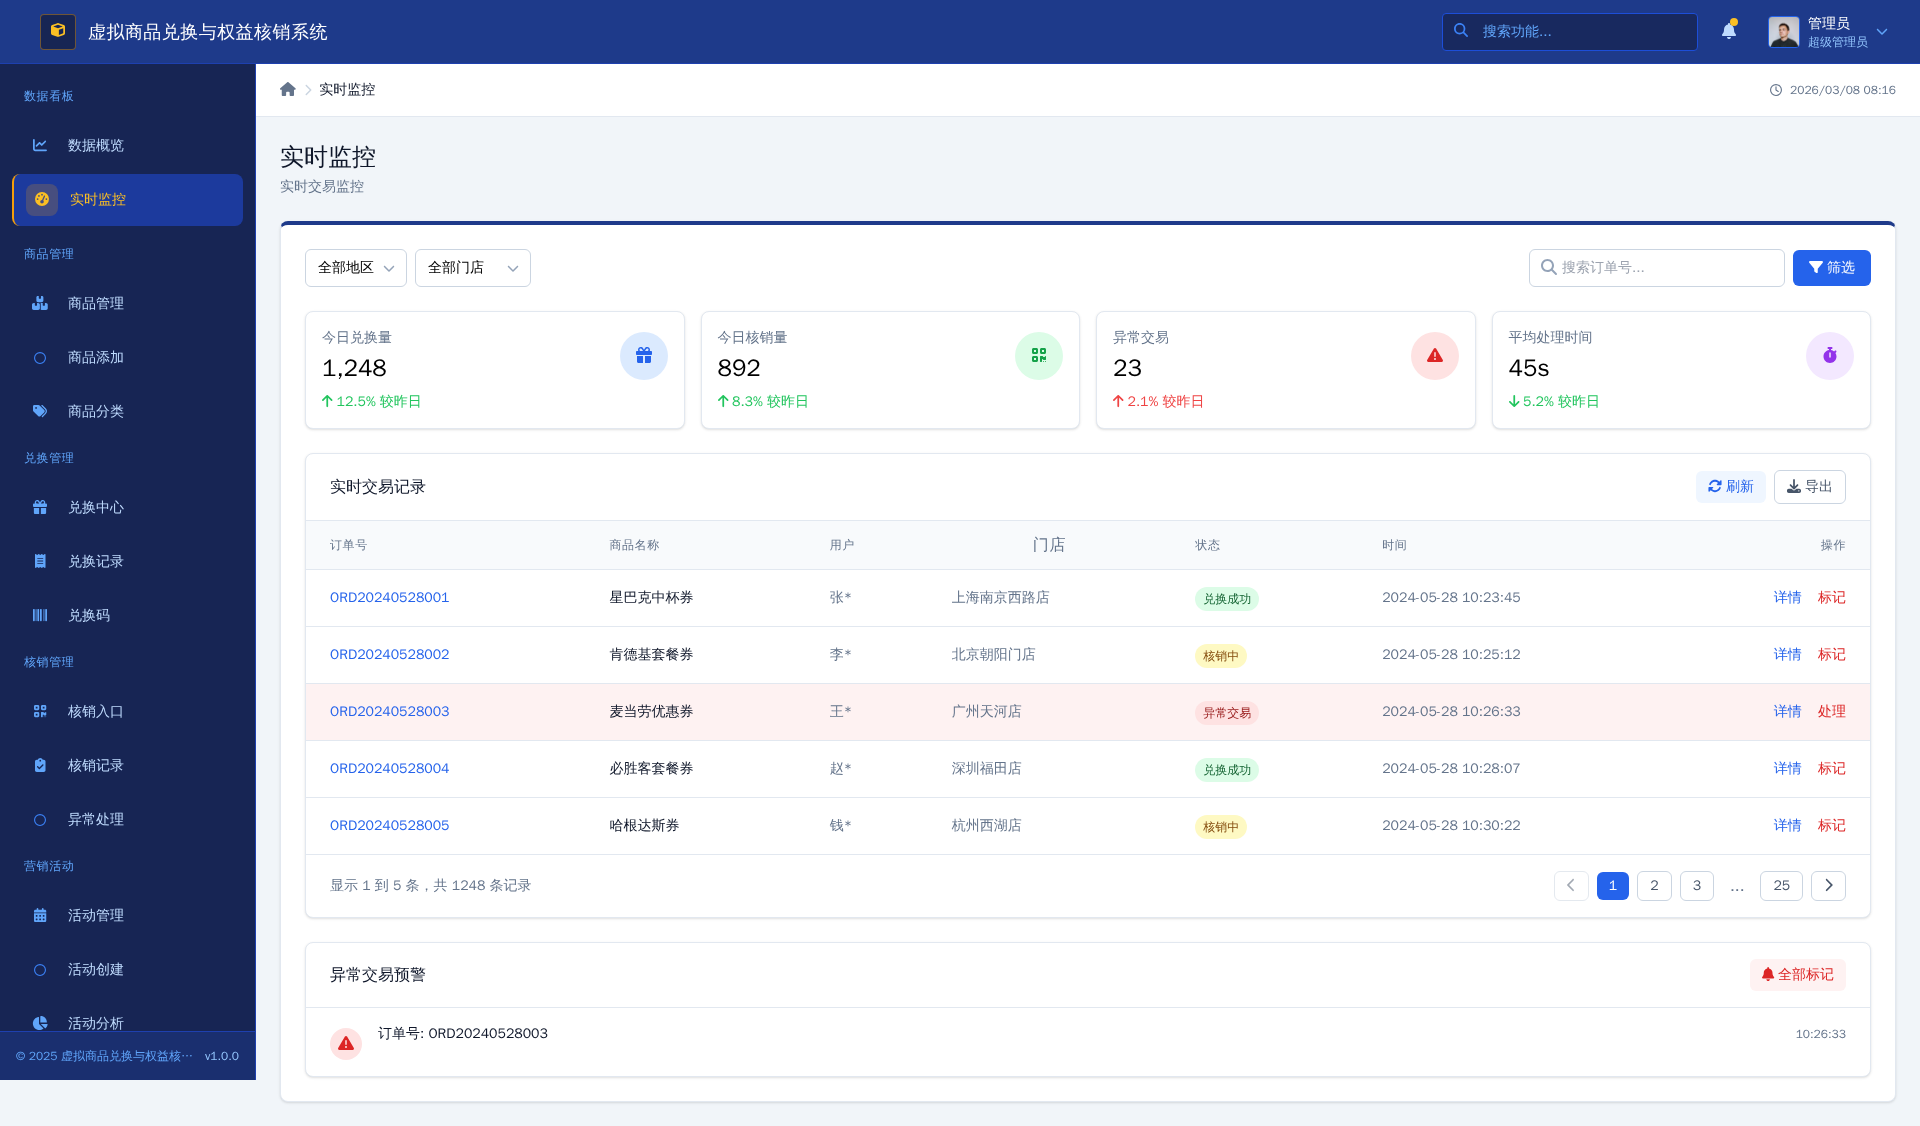Click the gift icon on 今日兑换量 card
1920x1126 pixels.
click(x=643, y=356)
